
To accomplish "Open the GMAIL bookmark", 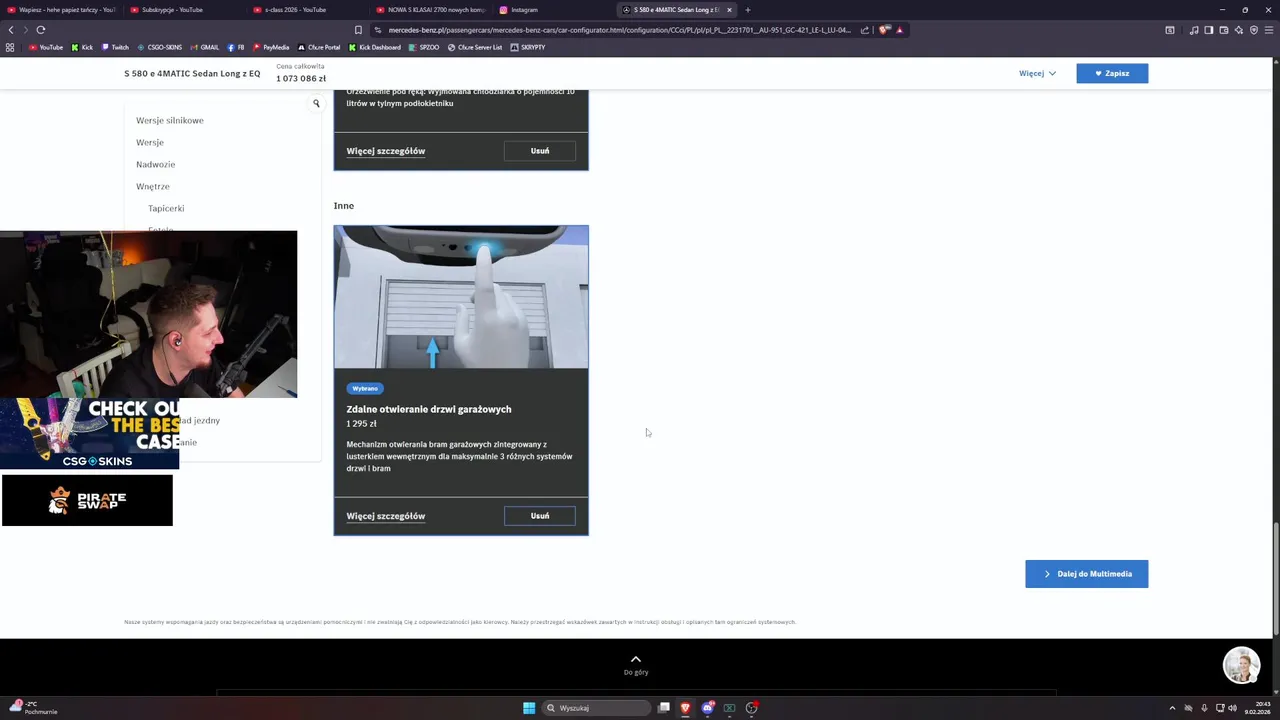I will coord(205,47).
